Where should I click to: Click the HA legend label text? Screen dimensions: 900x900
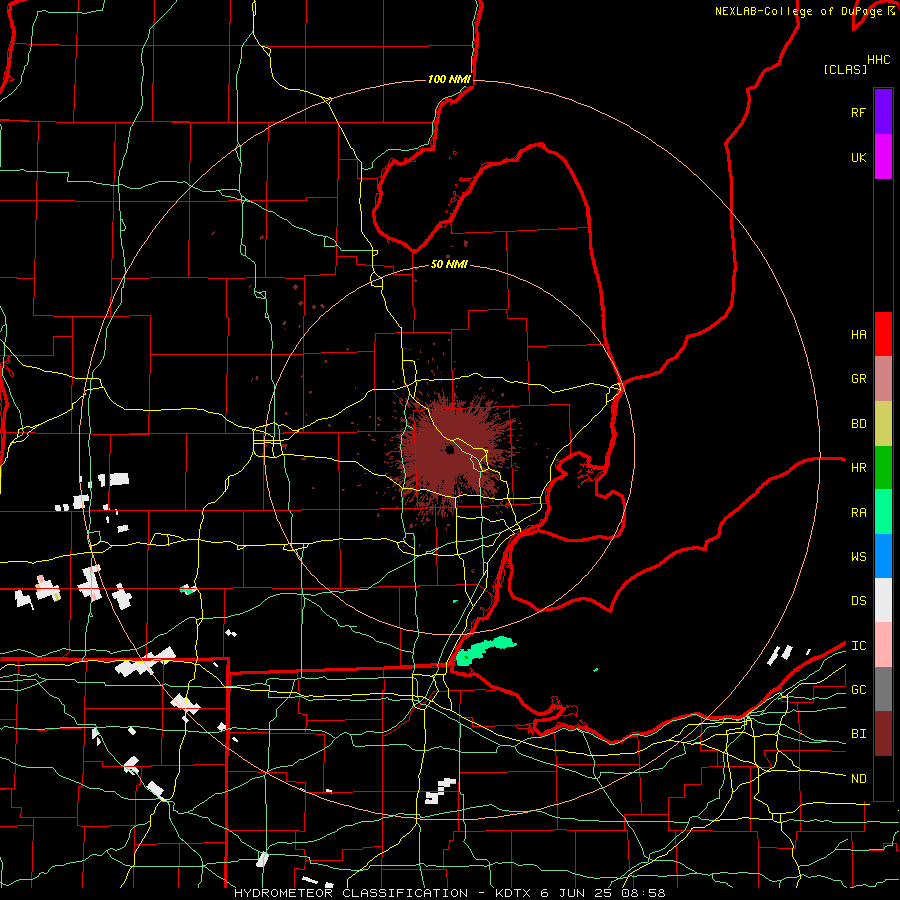pos(858,334)
